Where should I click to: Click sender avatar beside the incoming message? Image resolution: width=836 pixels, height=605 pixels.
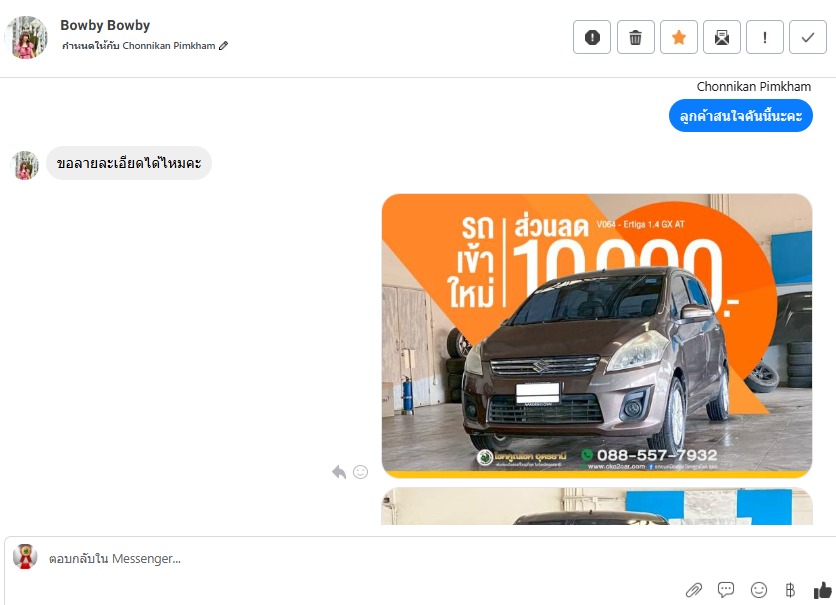pyautogui.click(x=25, y=165)
